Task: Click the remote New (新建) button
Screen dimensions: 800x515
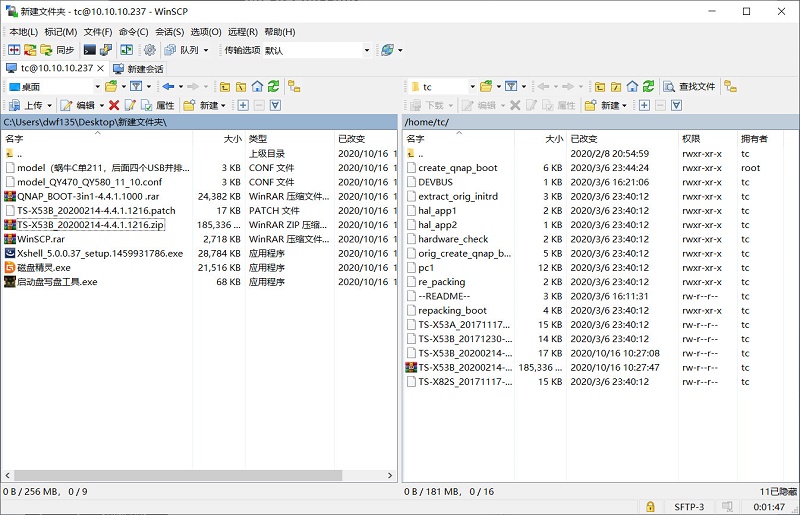Action: [602, 105]
